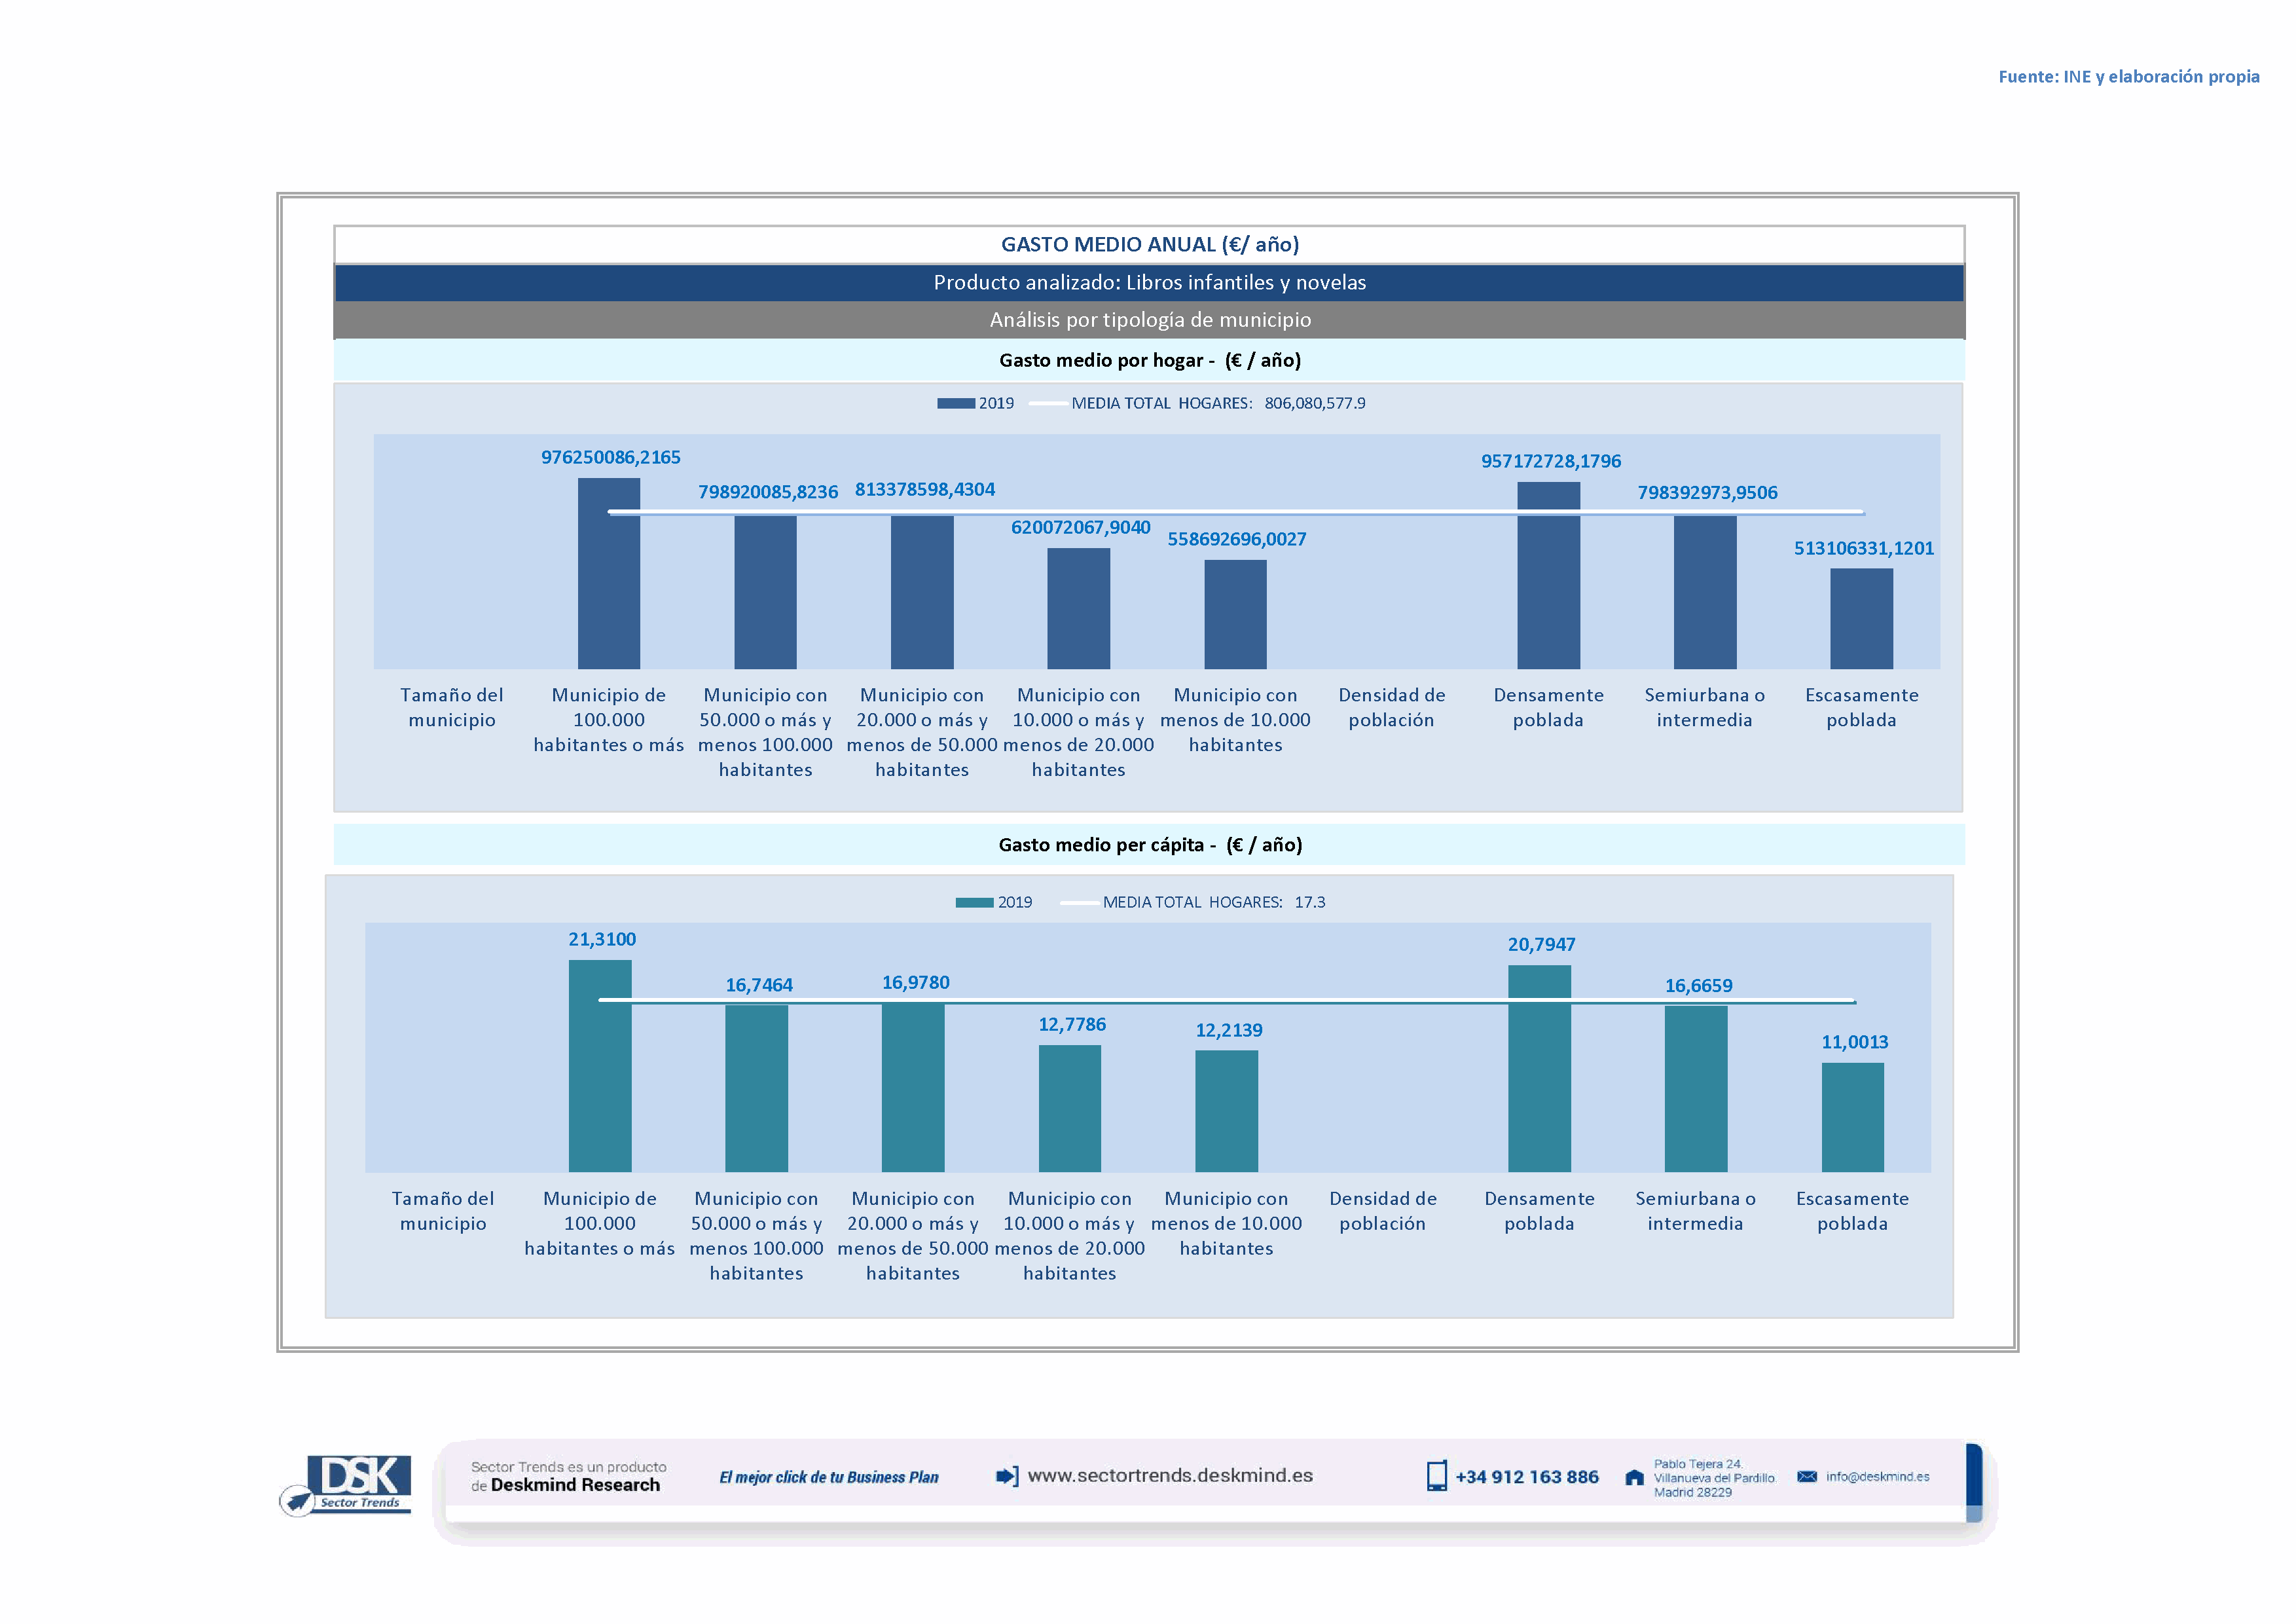Click the 'Gasto medio per cápita' section header

tap(1149, 845)
